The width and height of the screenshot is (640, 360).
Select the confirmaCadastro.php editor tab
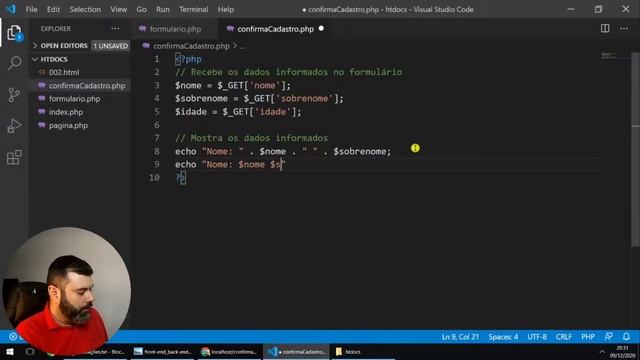pos(275,29)
